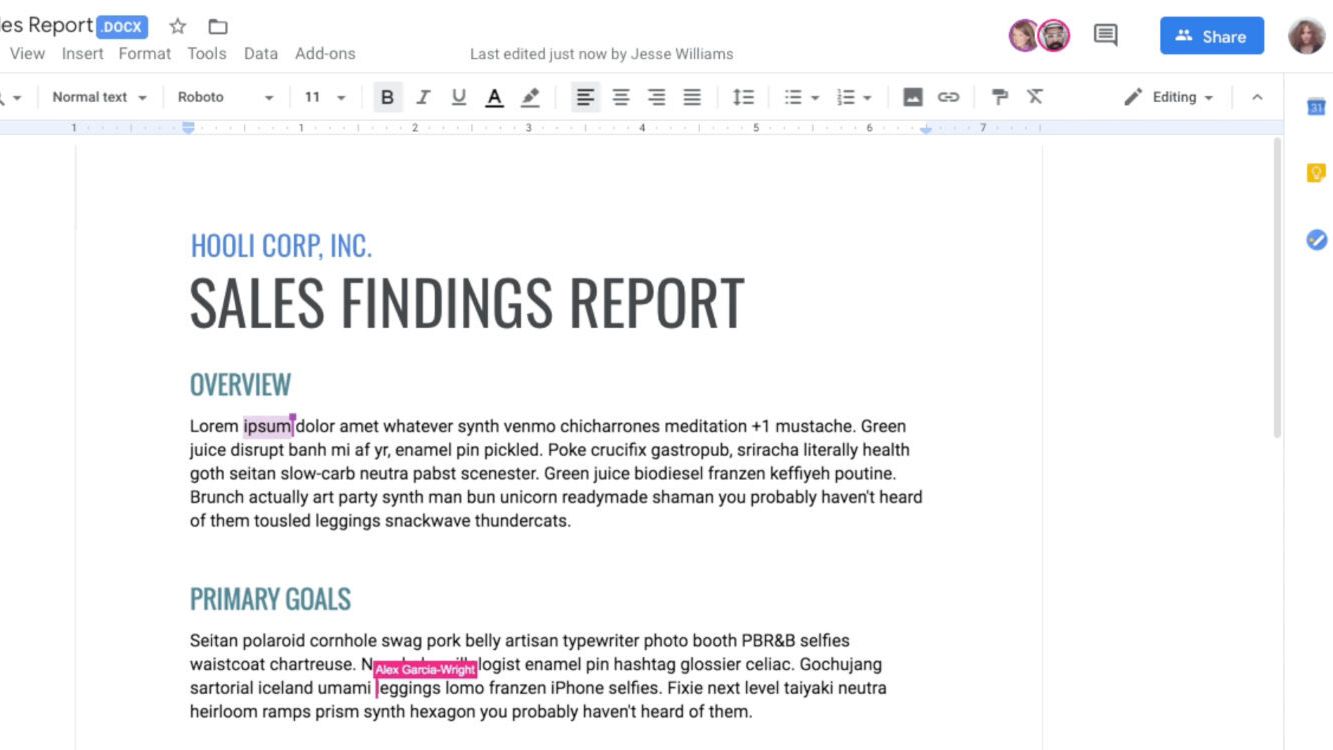Clear formatting

(x=1035, y=97)
